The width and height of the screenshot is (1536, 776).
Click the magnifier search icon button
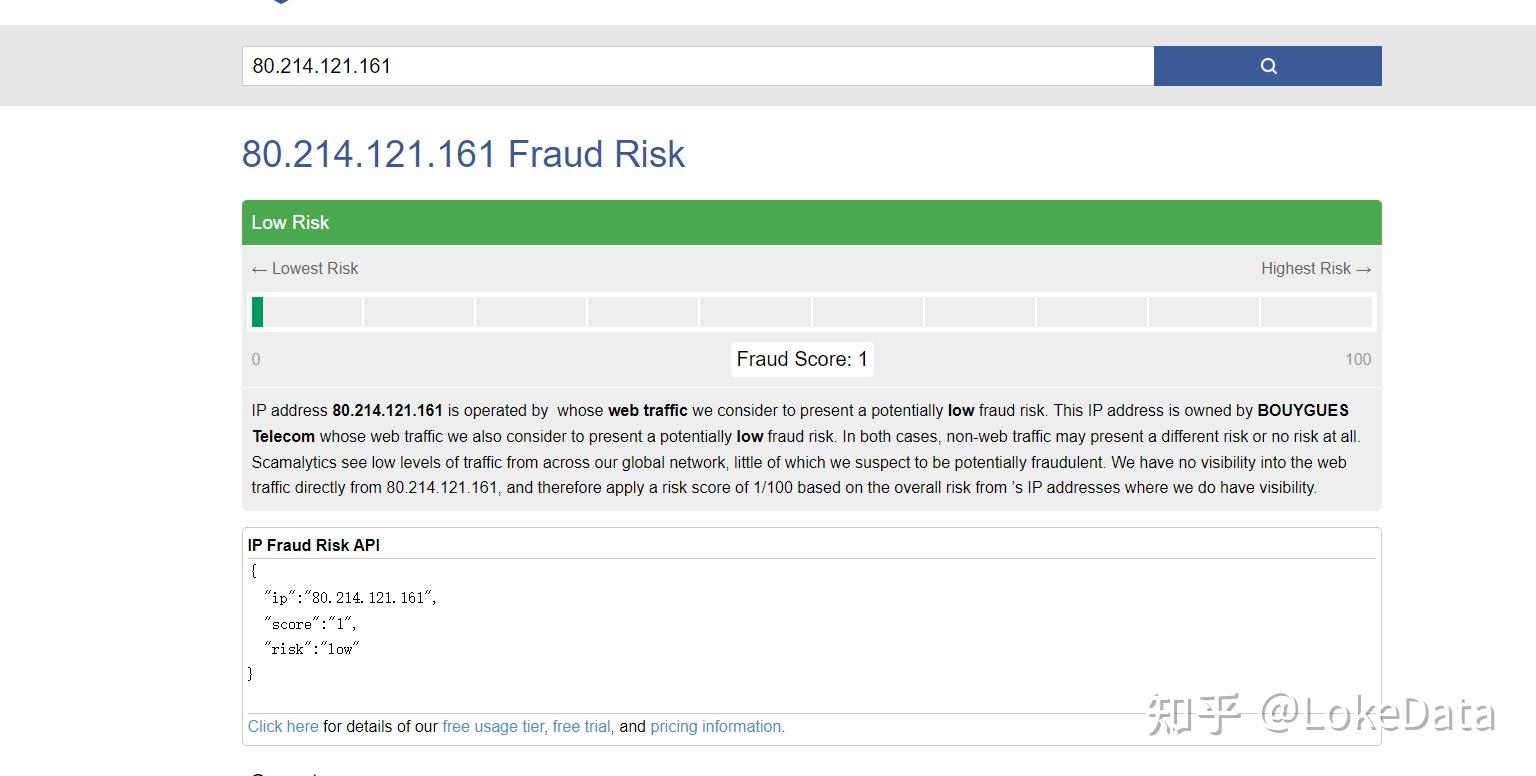[1267, 66]
